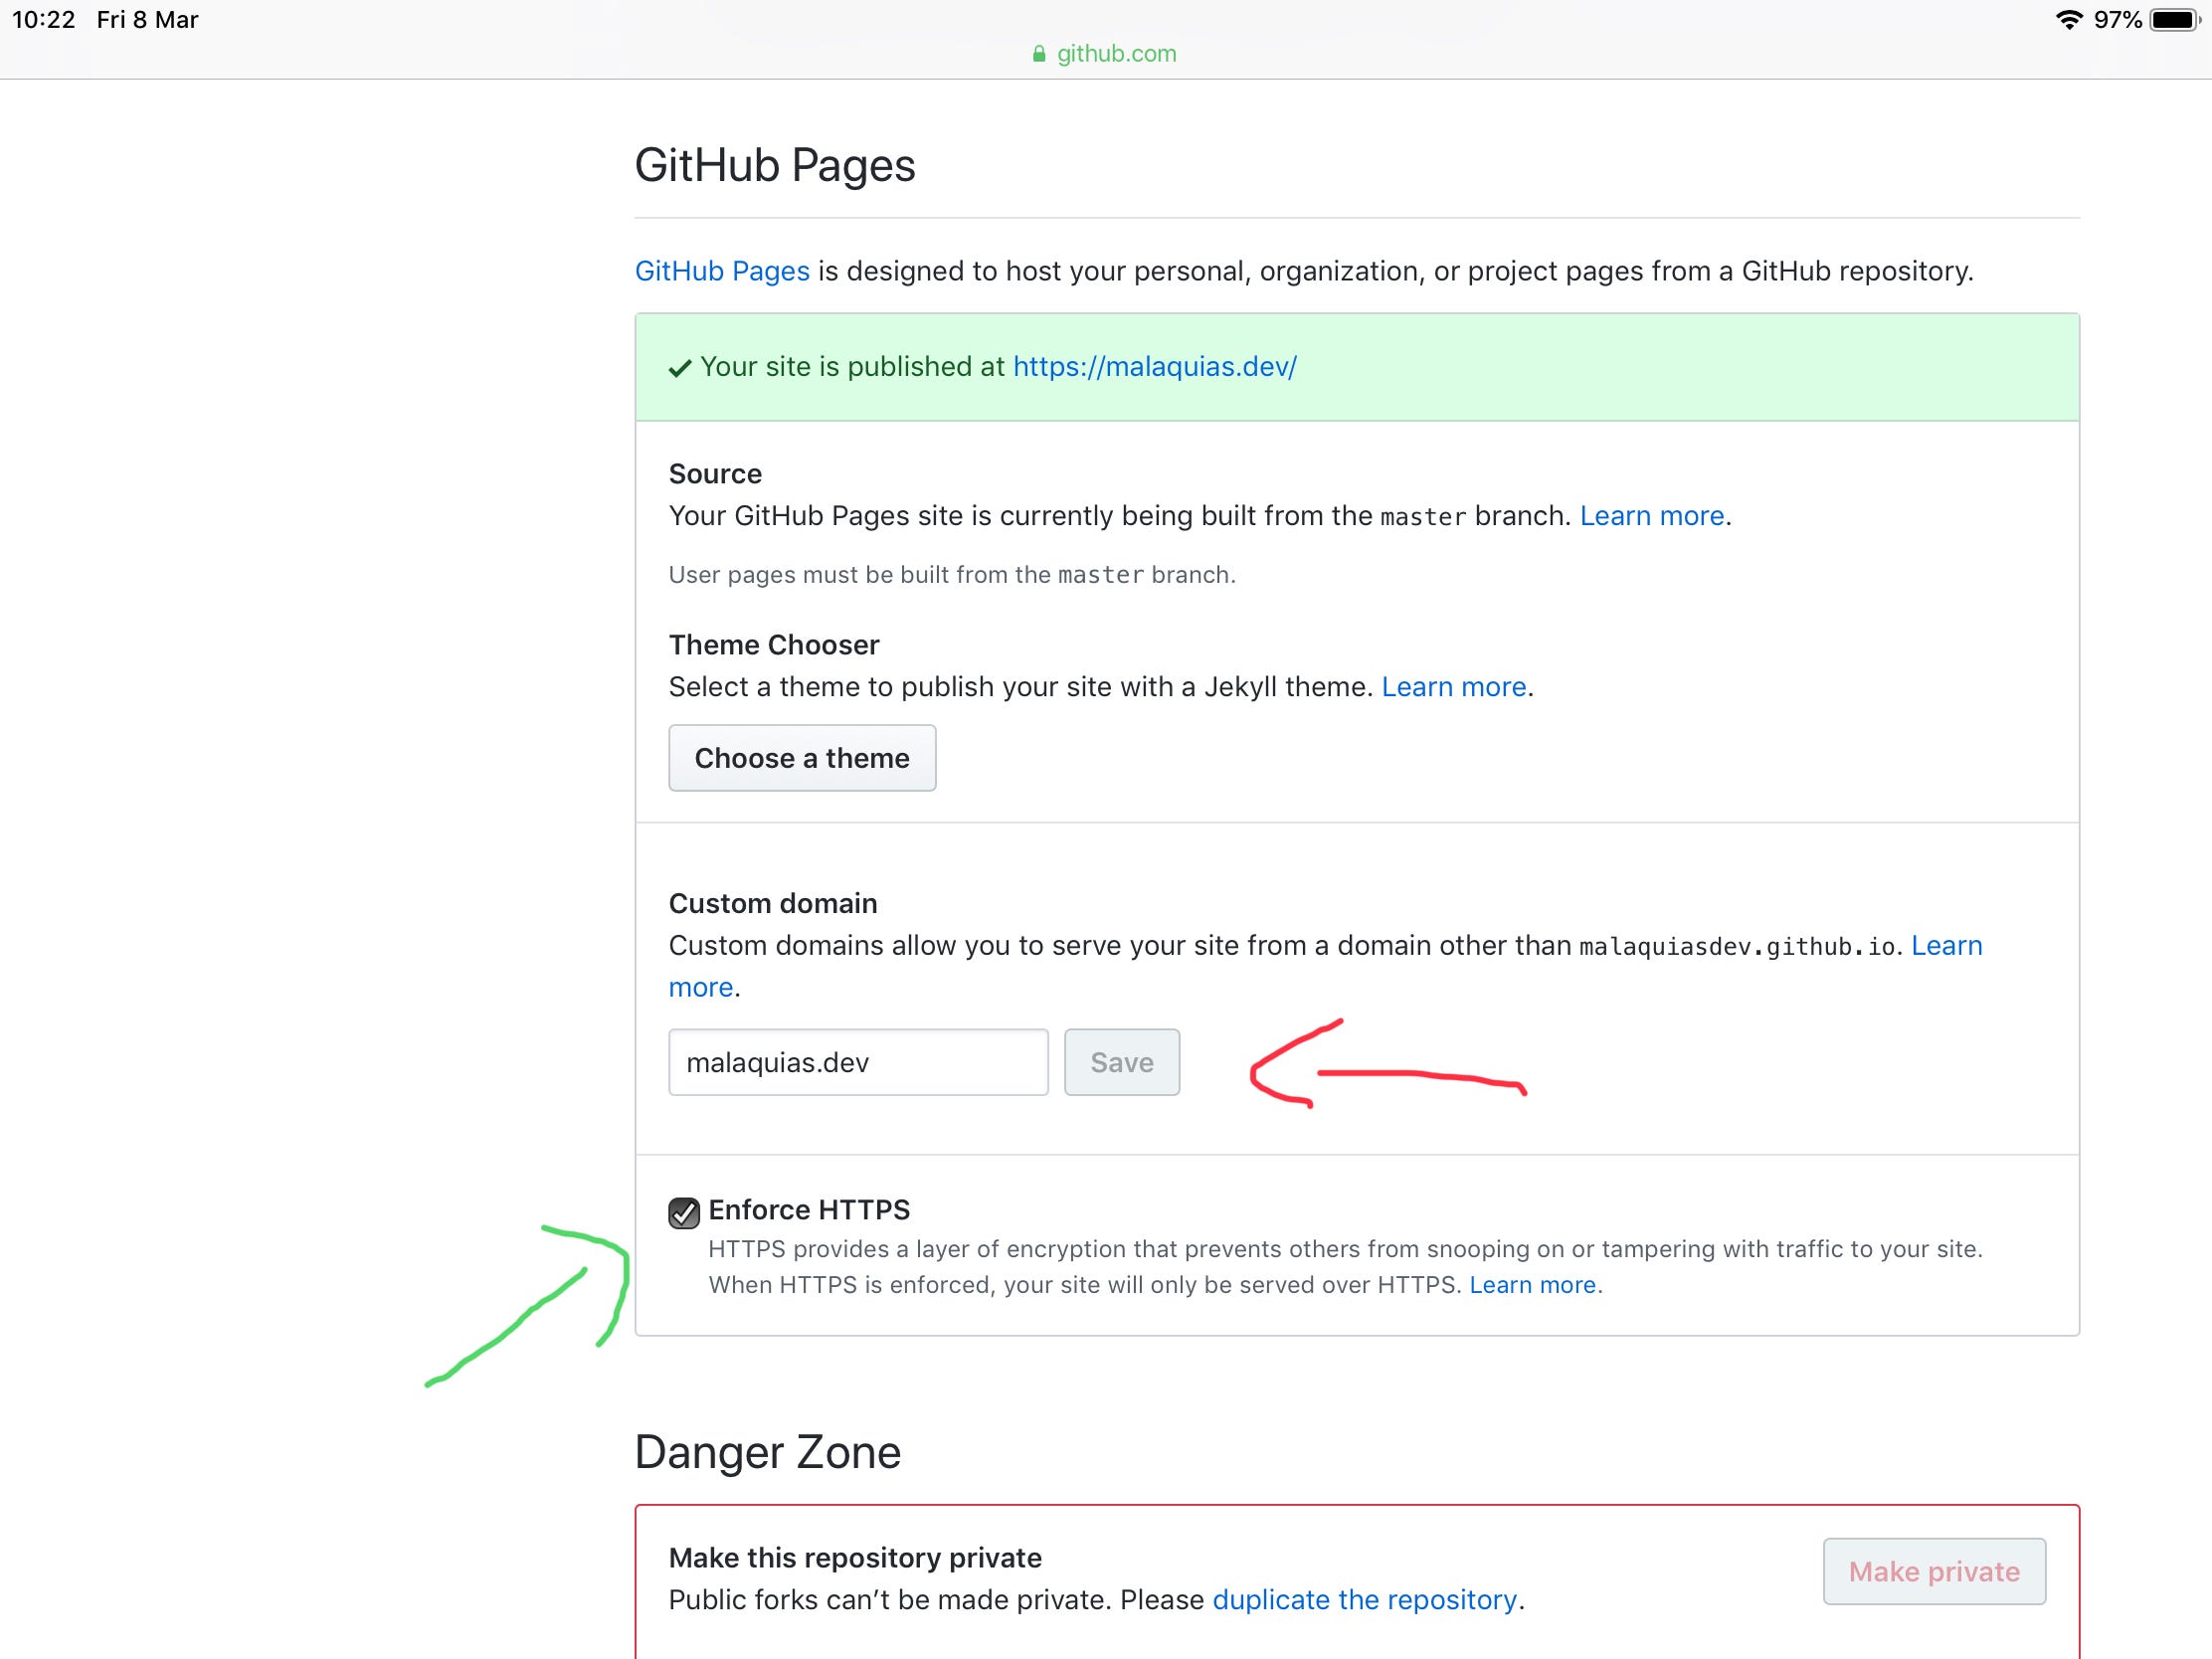This screenshot has height=1659, width=2212.
Task: Click Make this repository private text
Action: 855,1558
